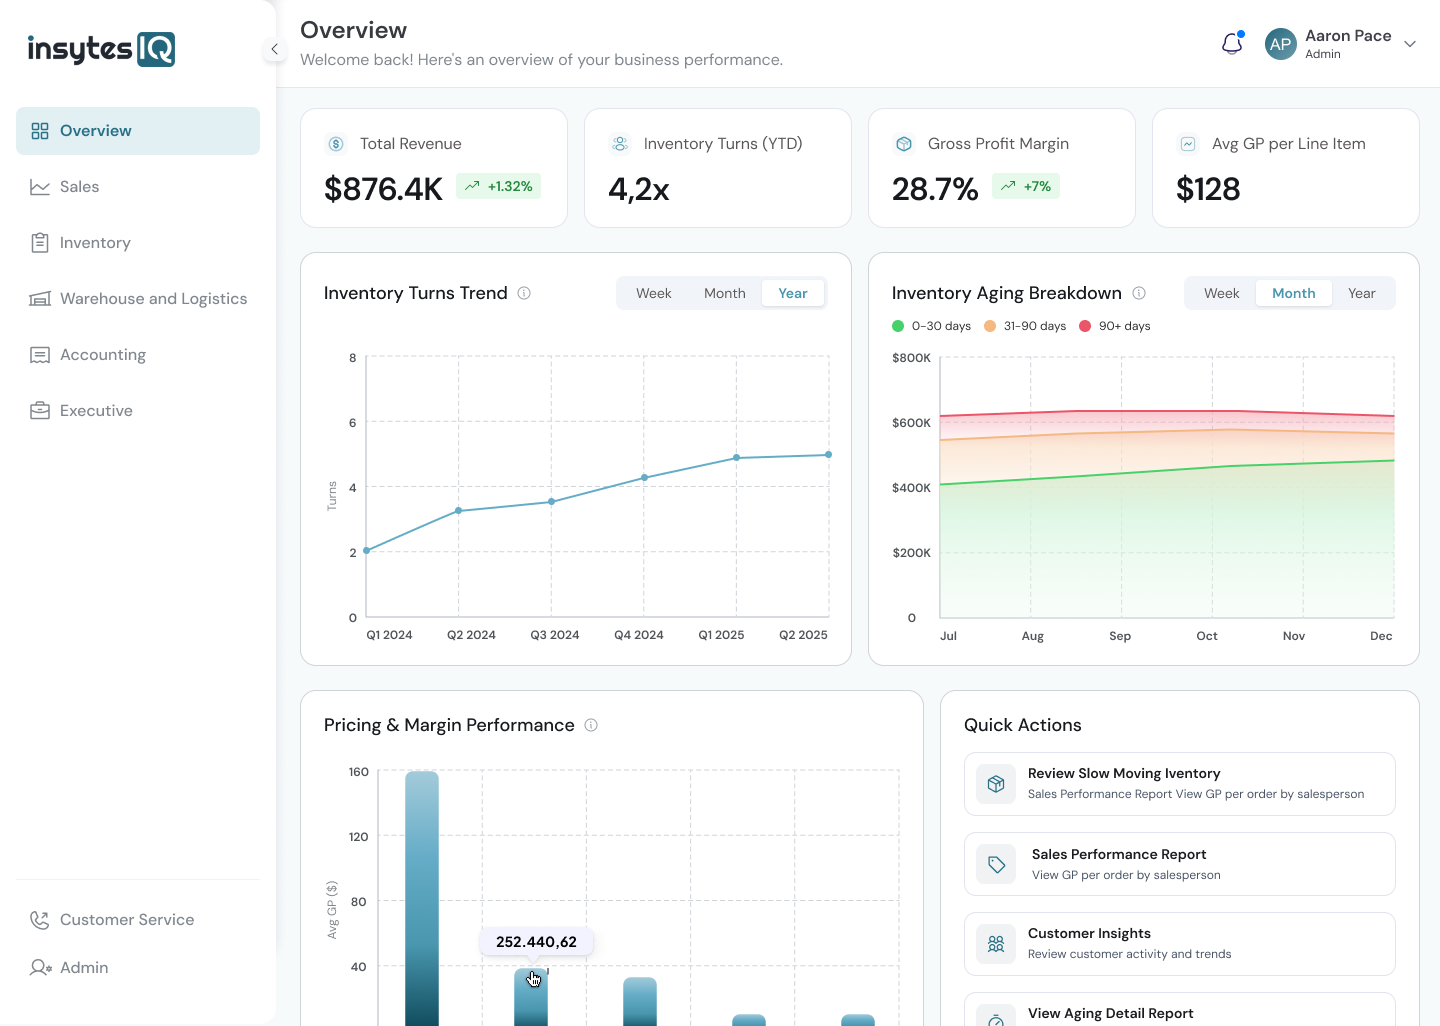Open the Aaron Pace profile dropdown
The height and width of the screenshot is (1026, 1440).
[x=1341, y=43]
